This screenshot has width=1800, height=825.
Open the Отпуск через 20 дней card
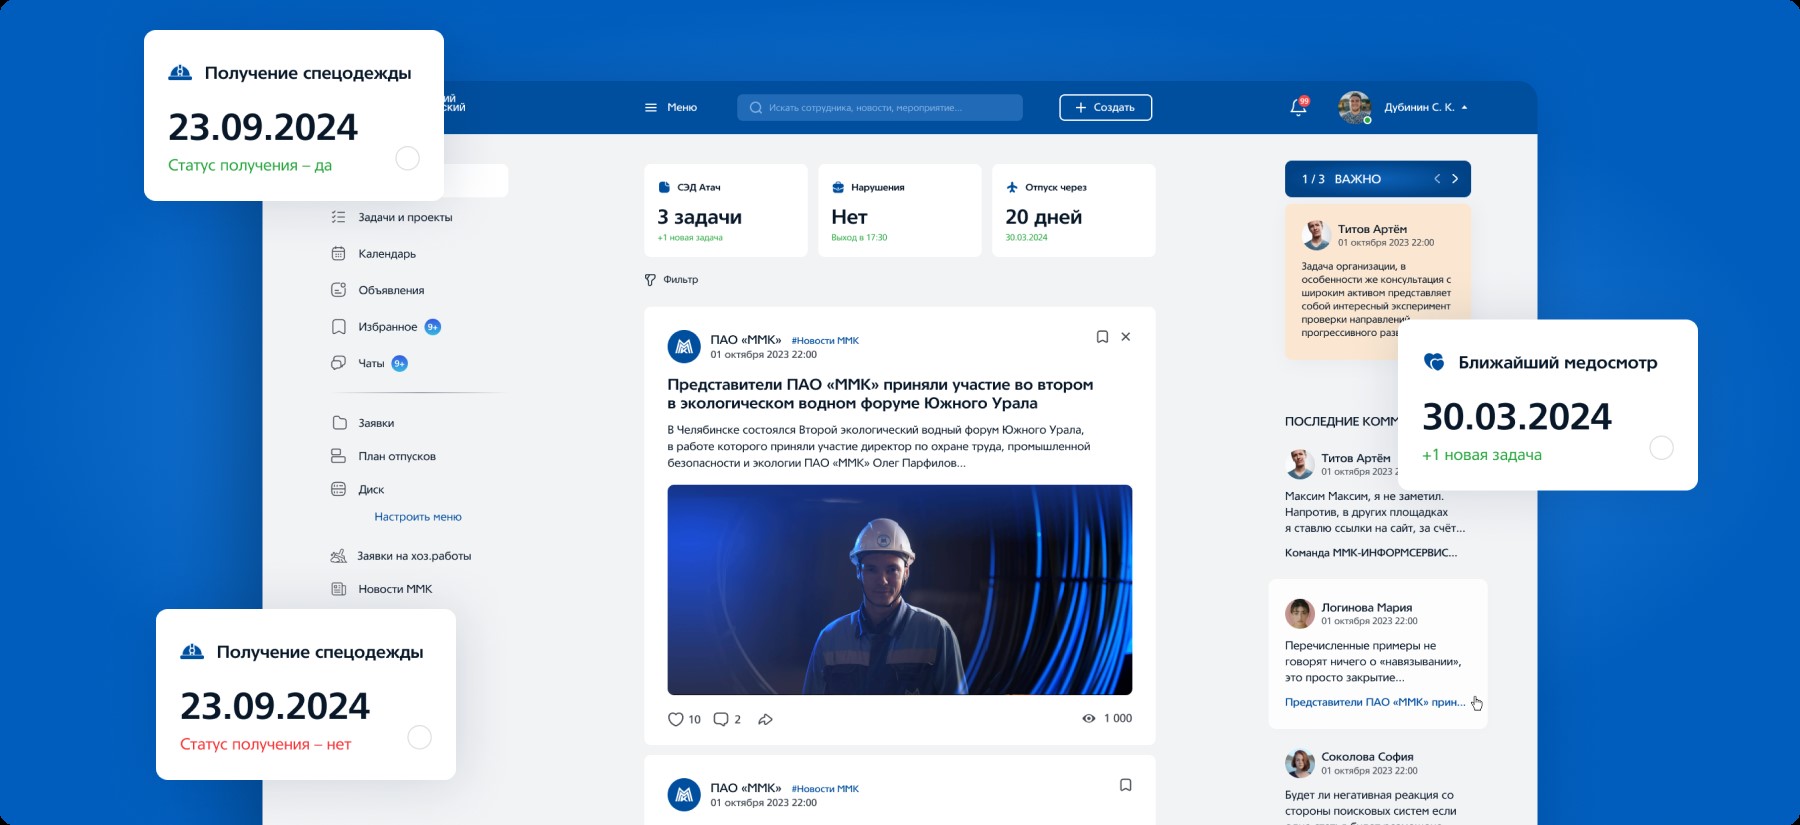(1074, 210)
